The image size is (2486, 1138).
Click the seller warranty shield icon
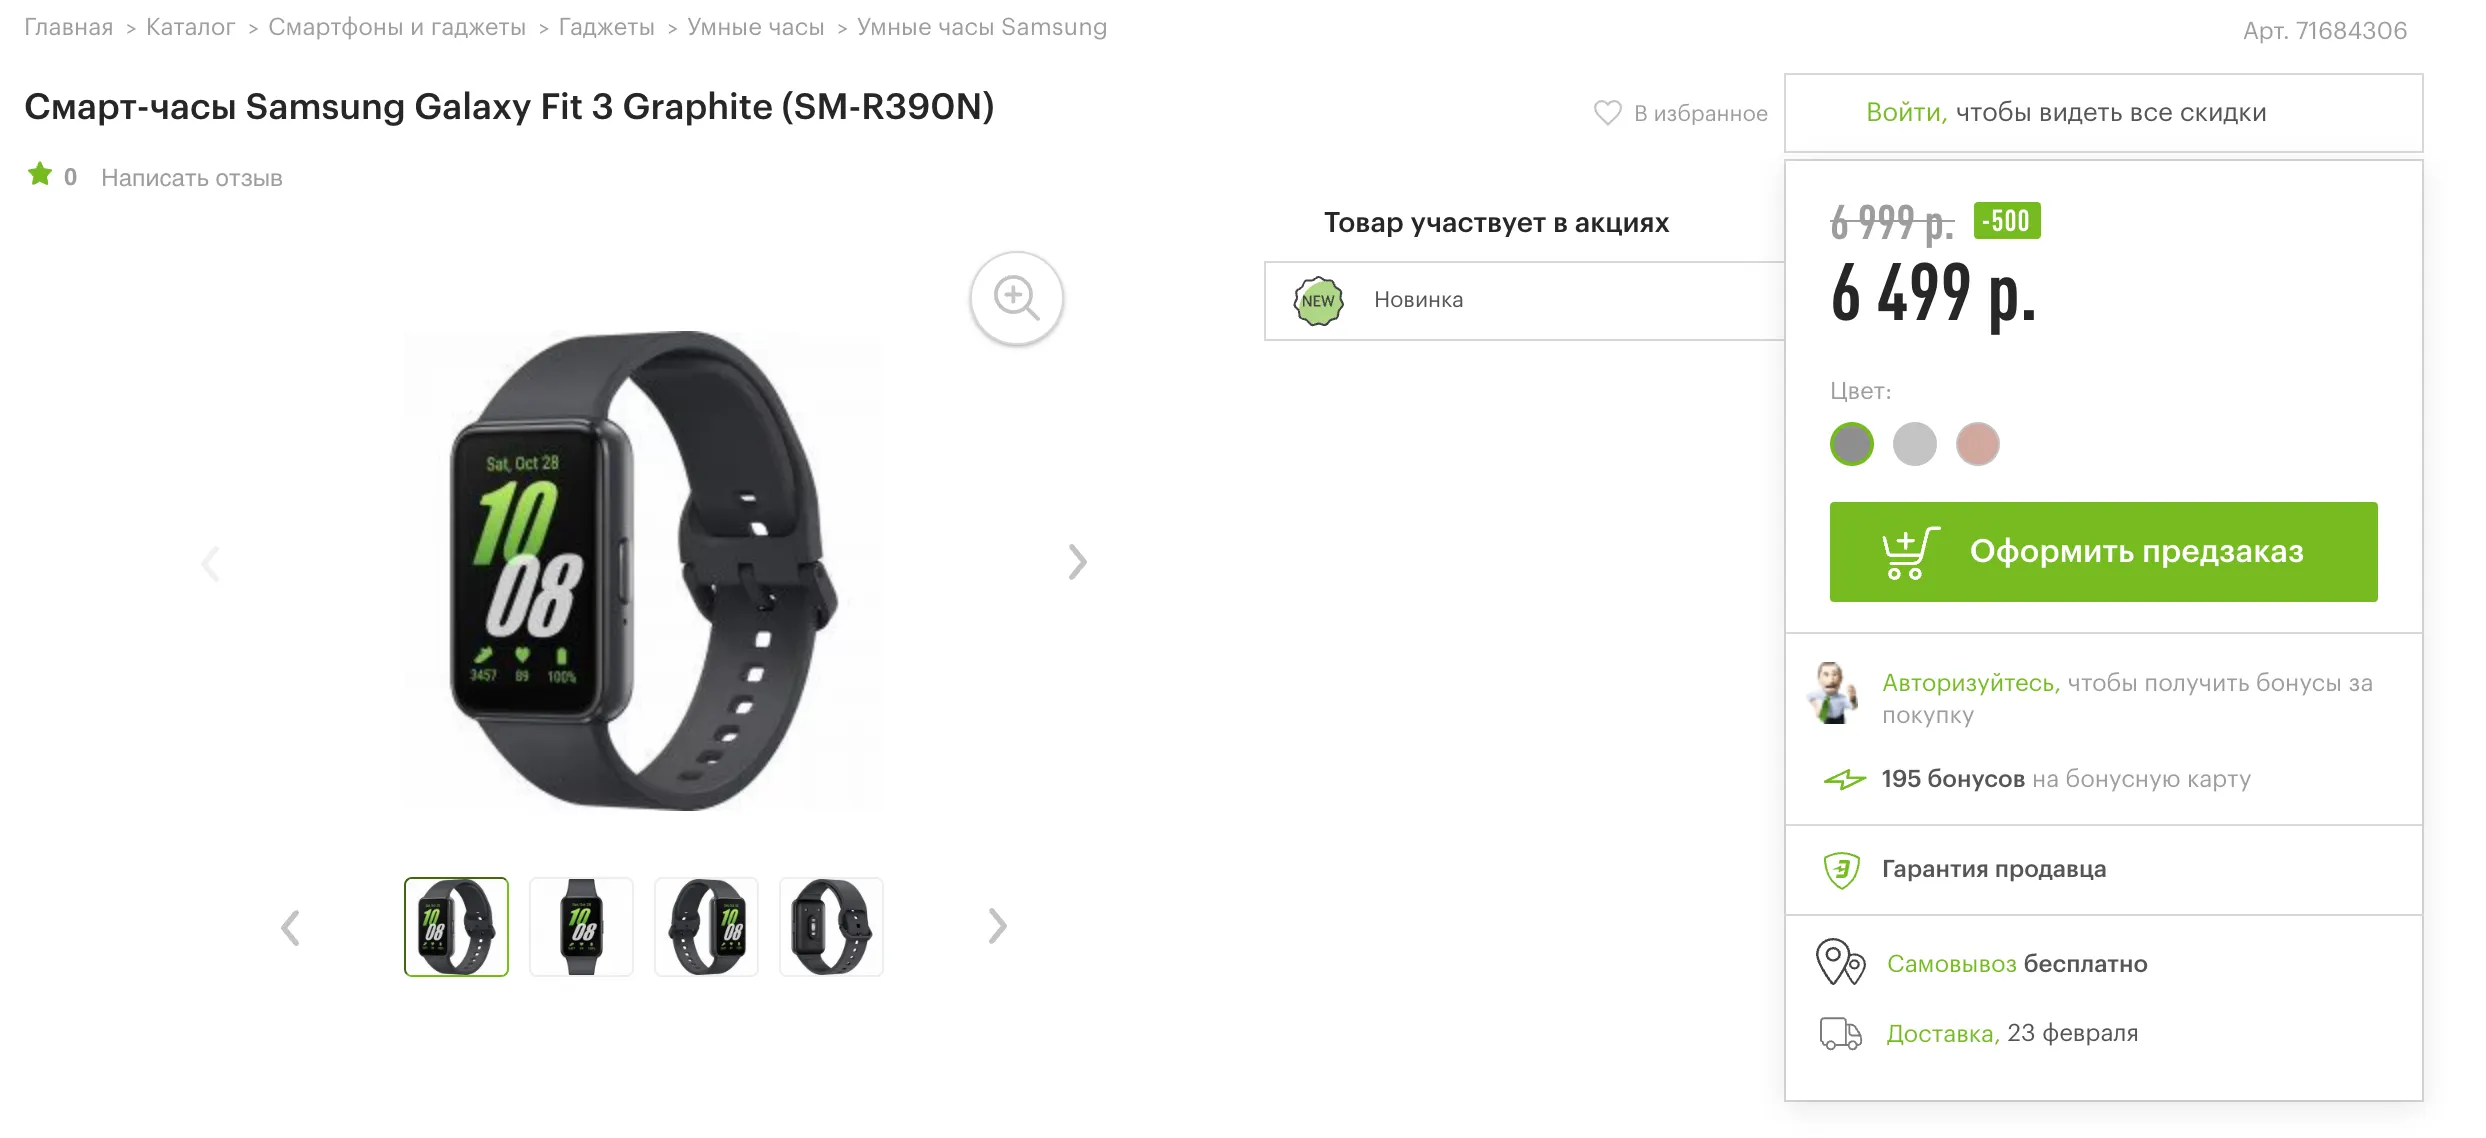click(1841, 869)
